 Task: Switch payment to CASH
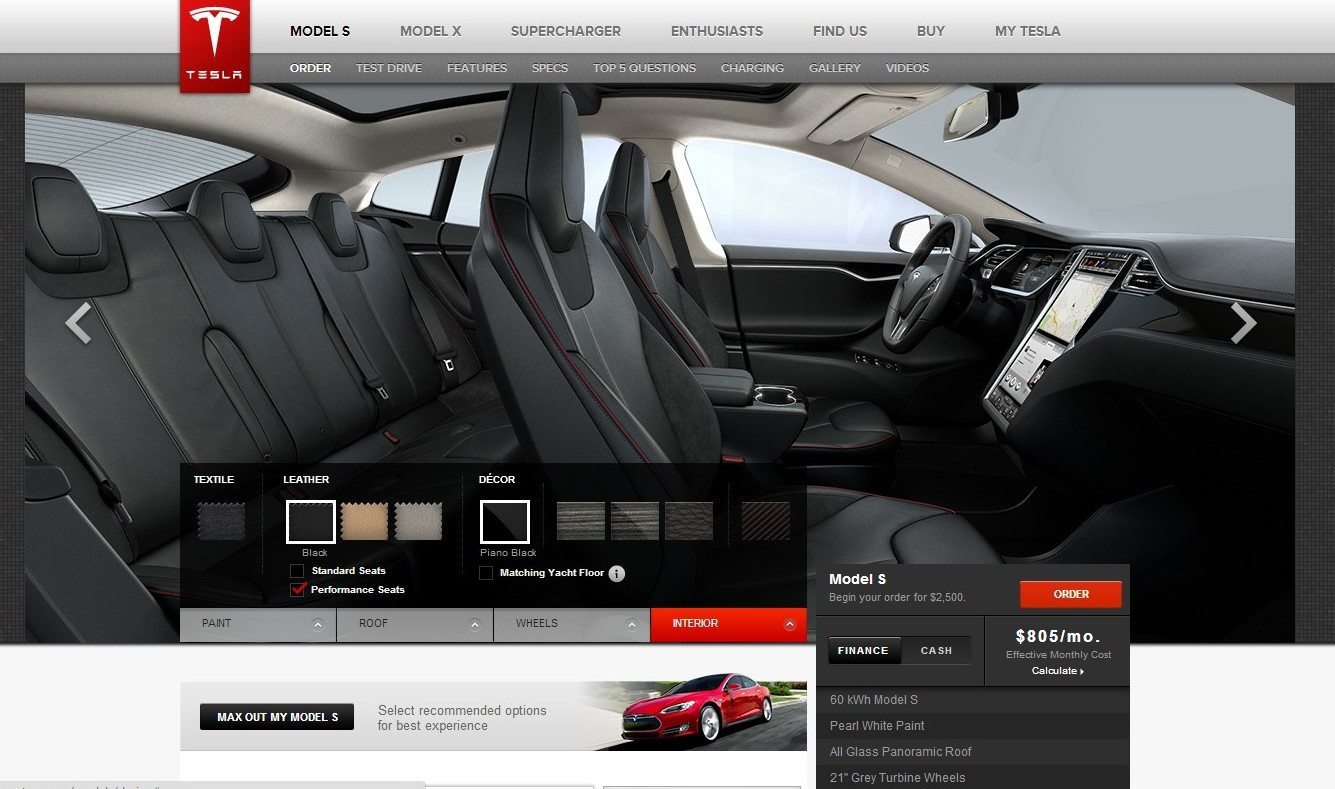(936, 650)
